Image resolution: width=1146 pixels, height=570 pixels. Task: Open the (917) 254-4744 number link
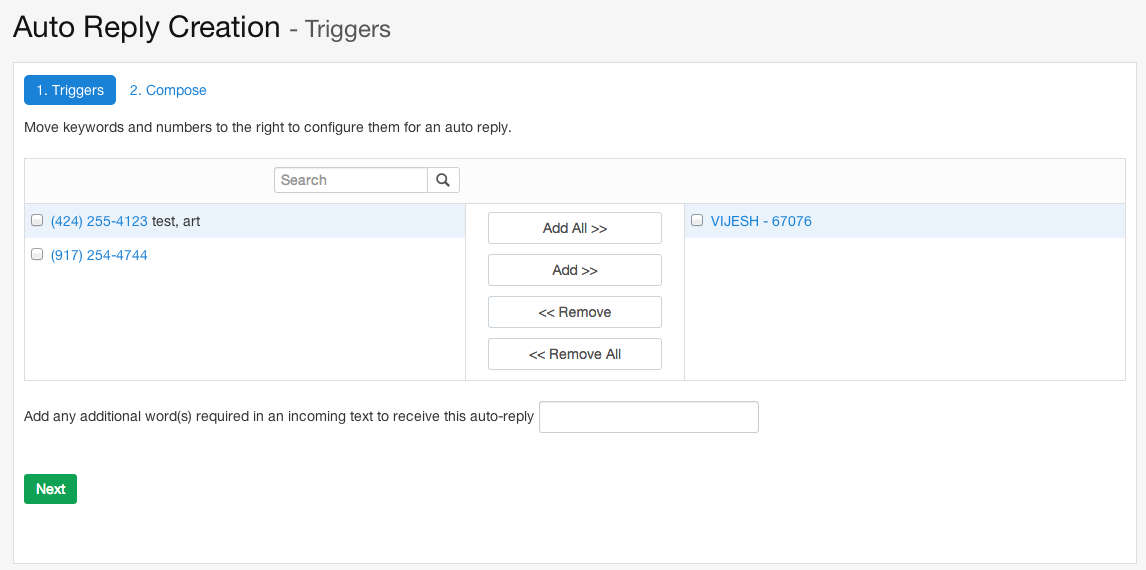tap(99, 255)
